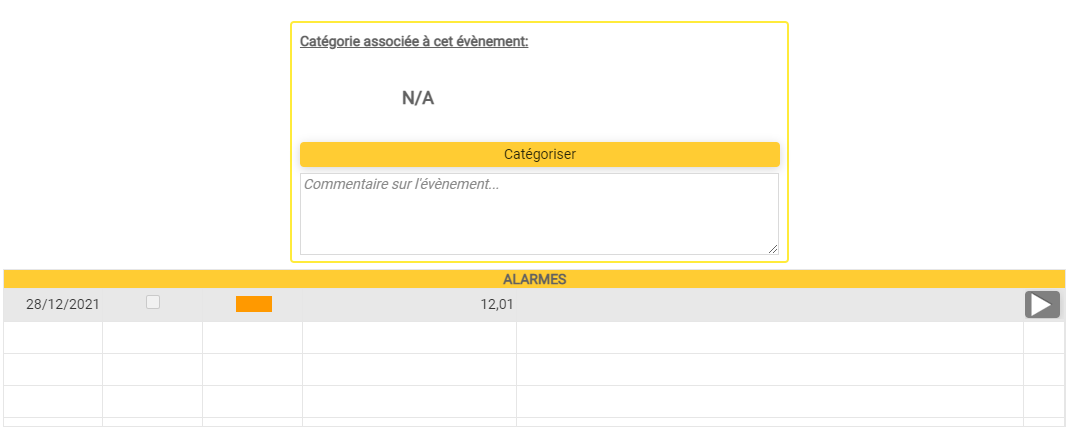Select empty cell directly below the 12,01 value

pos(409,338)
